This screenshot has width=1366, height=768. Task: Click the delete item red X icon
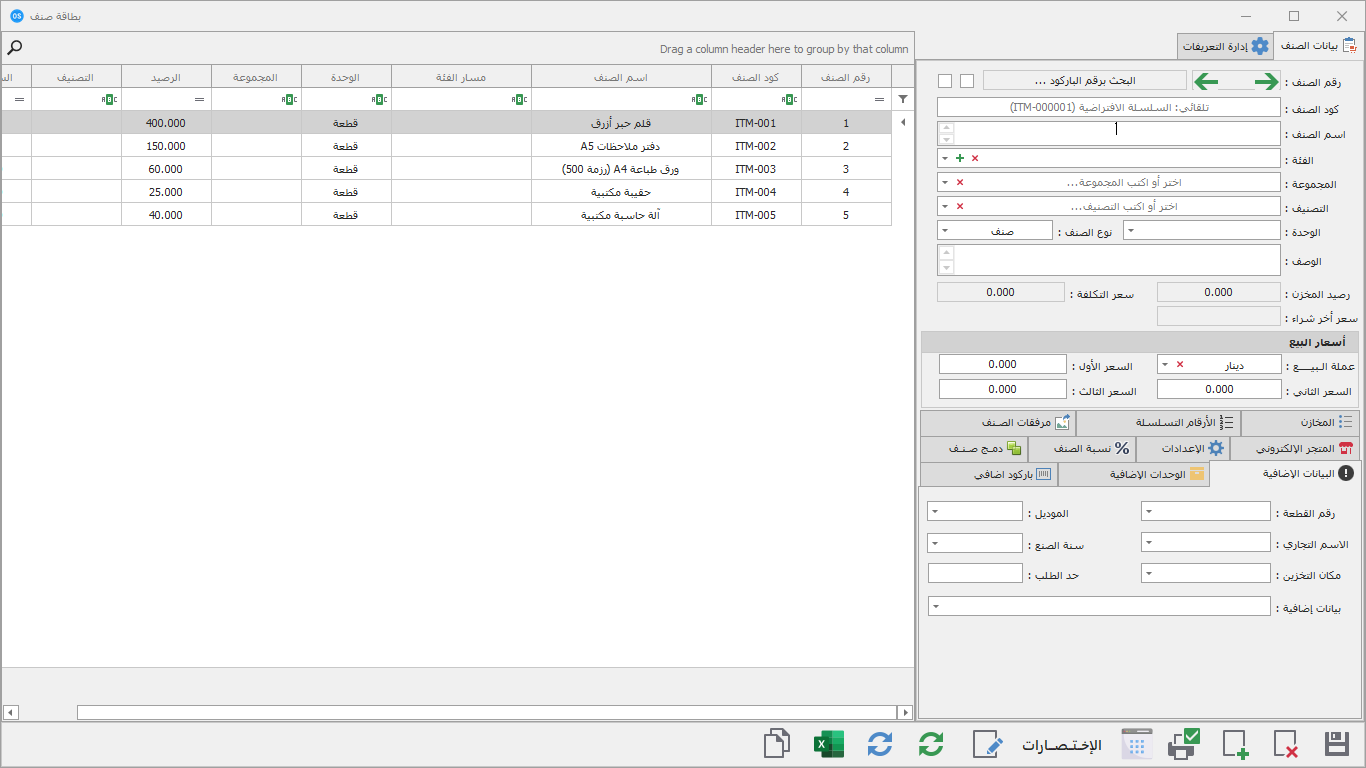[1286, 744]
